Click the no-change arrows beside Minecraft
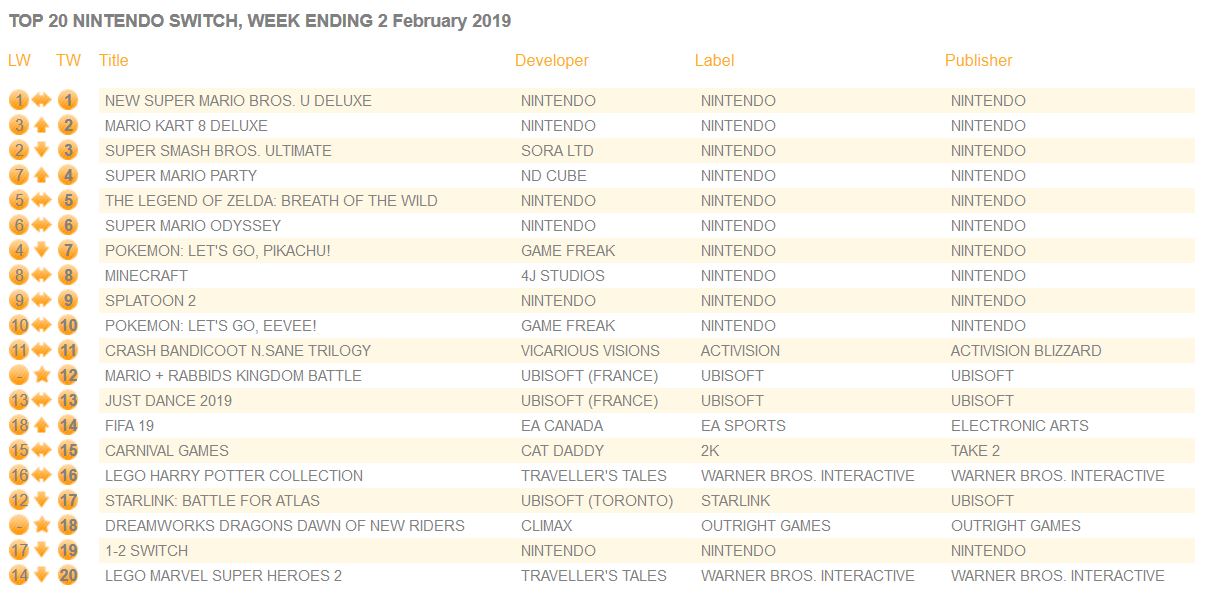 coord(41,276)
